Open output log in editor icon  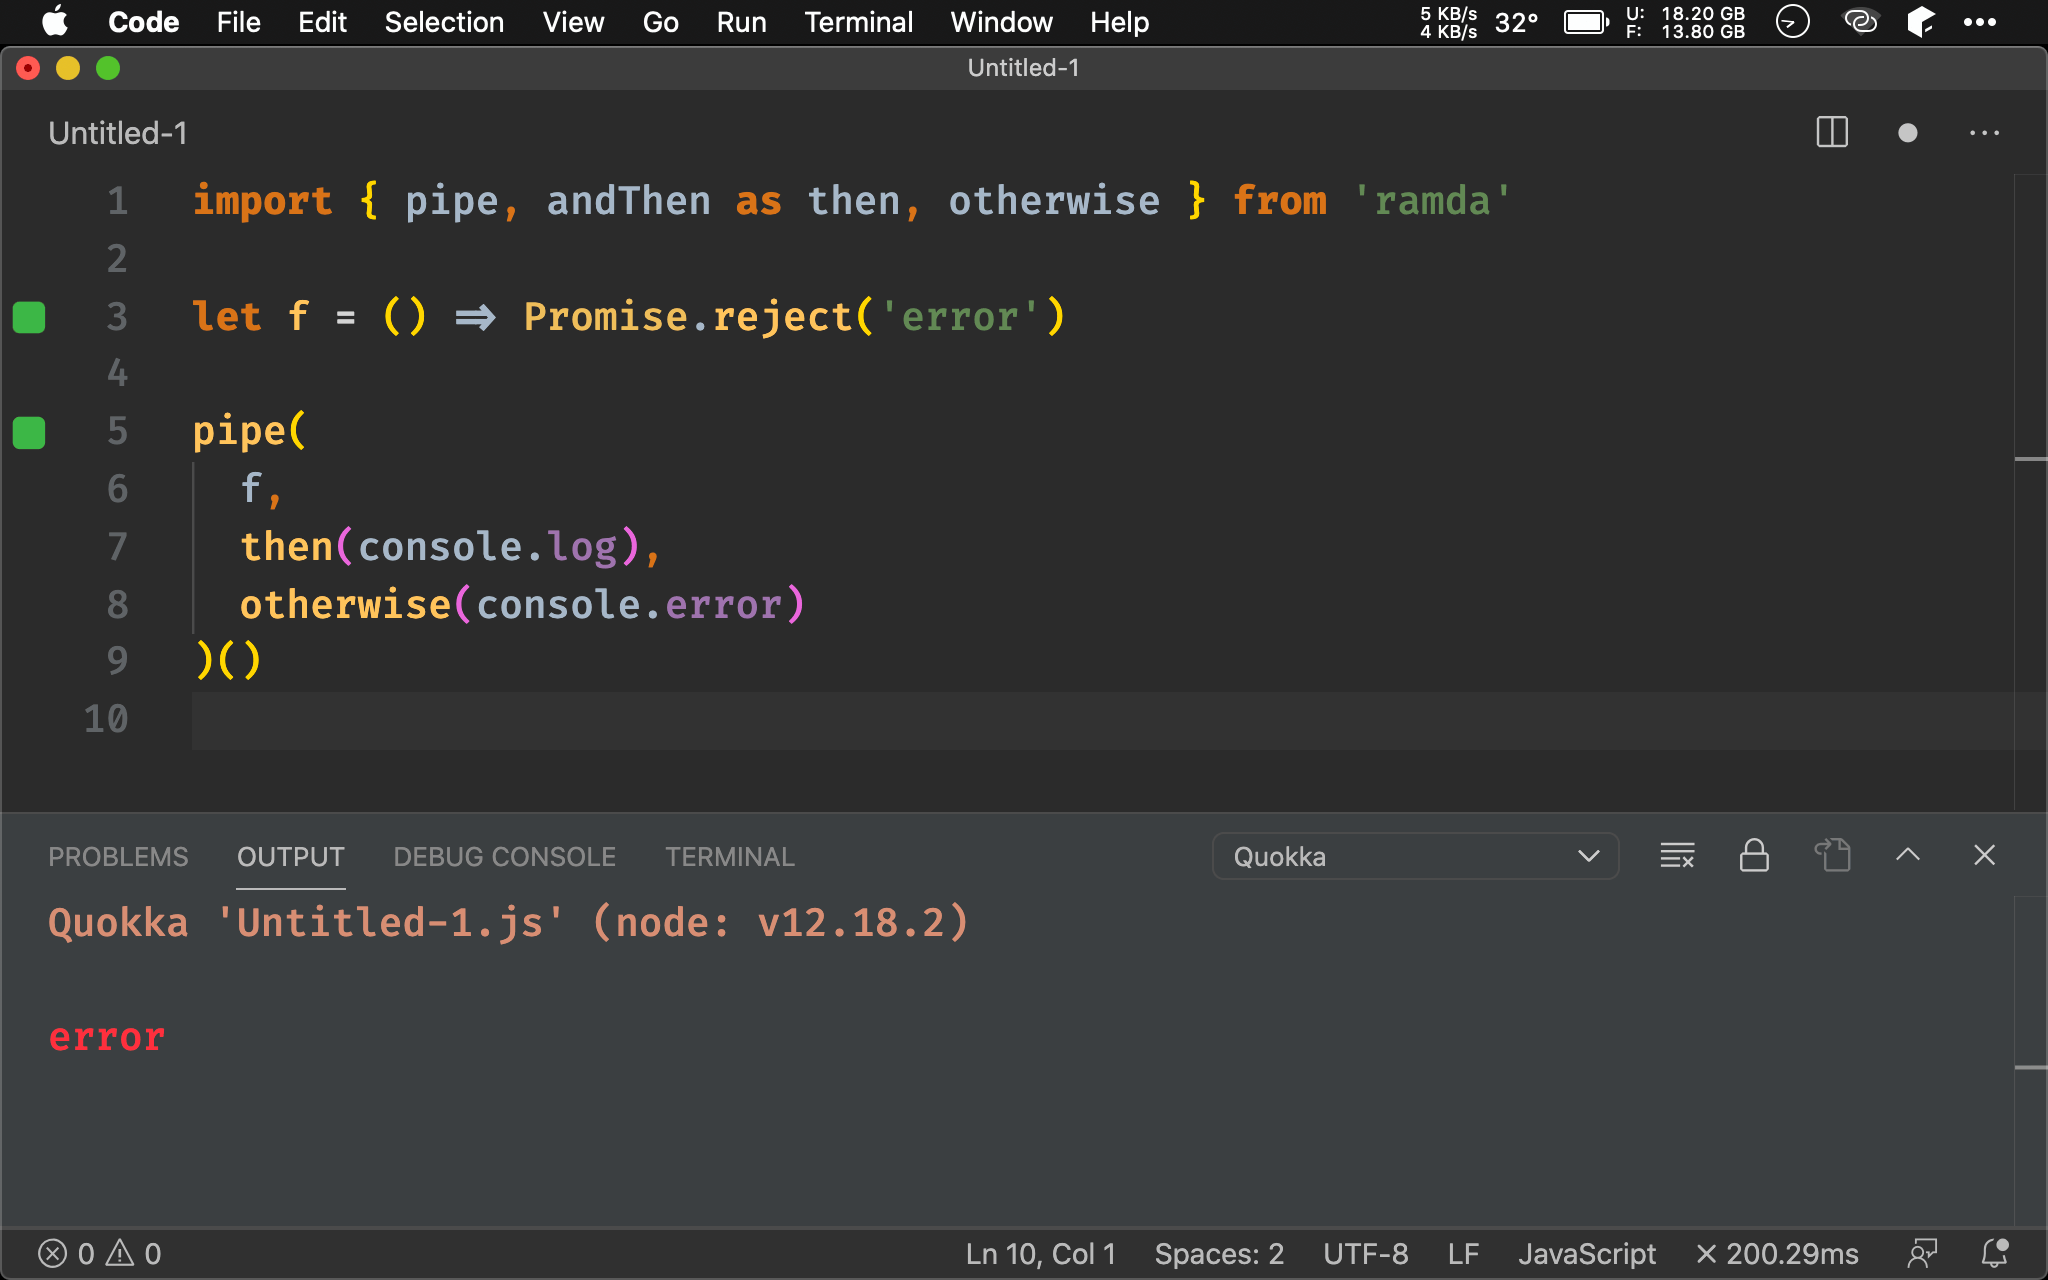tap(1832, 856)
